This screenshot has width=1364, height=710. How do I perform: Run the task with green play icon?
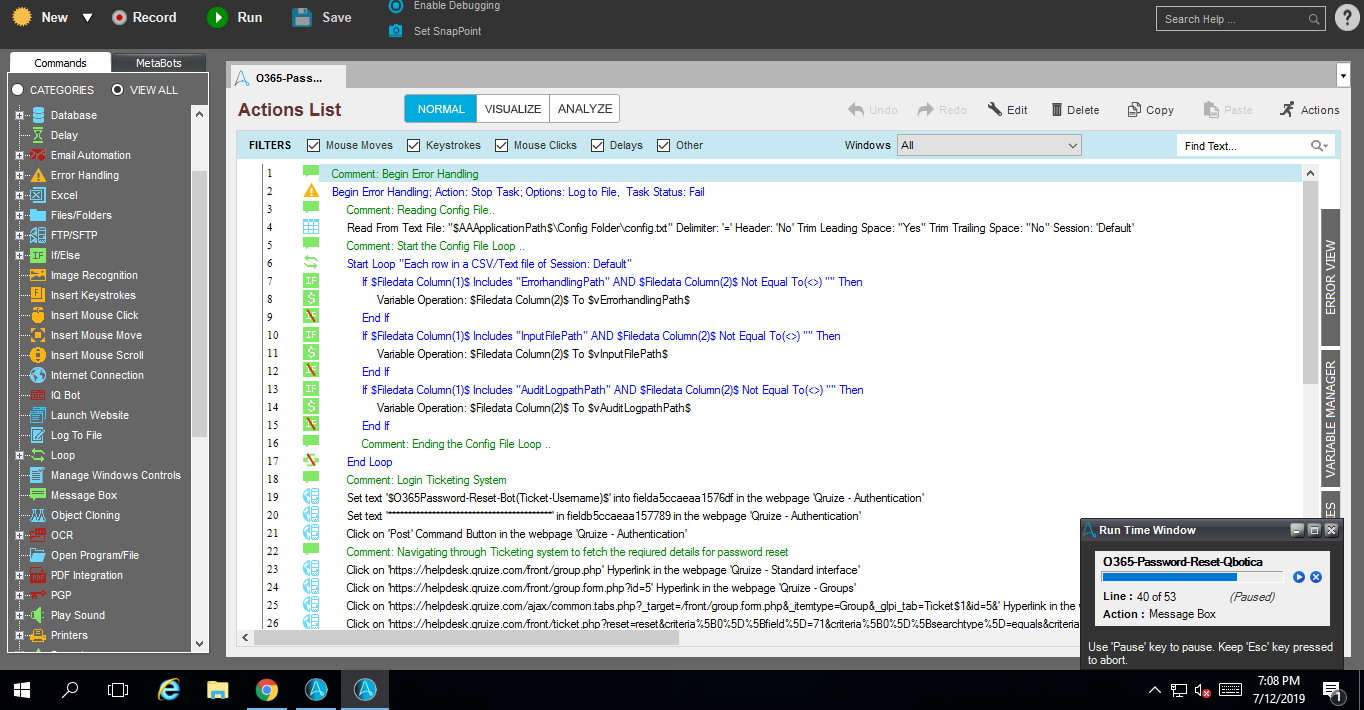pos(217,17)
